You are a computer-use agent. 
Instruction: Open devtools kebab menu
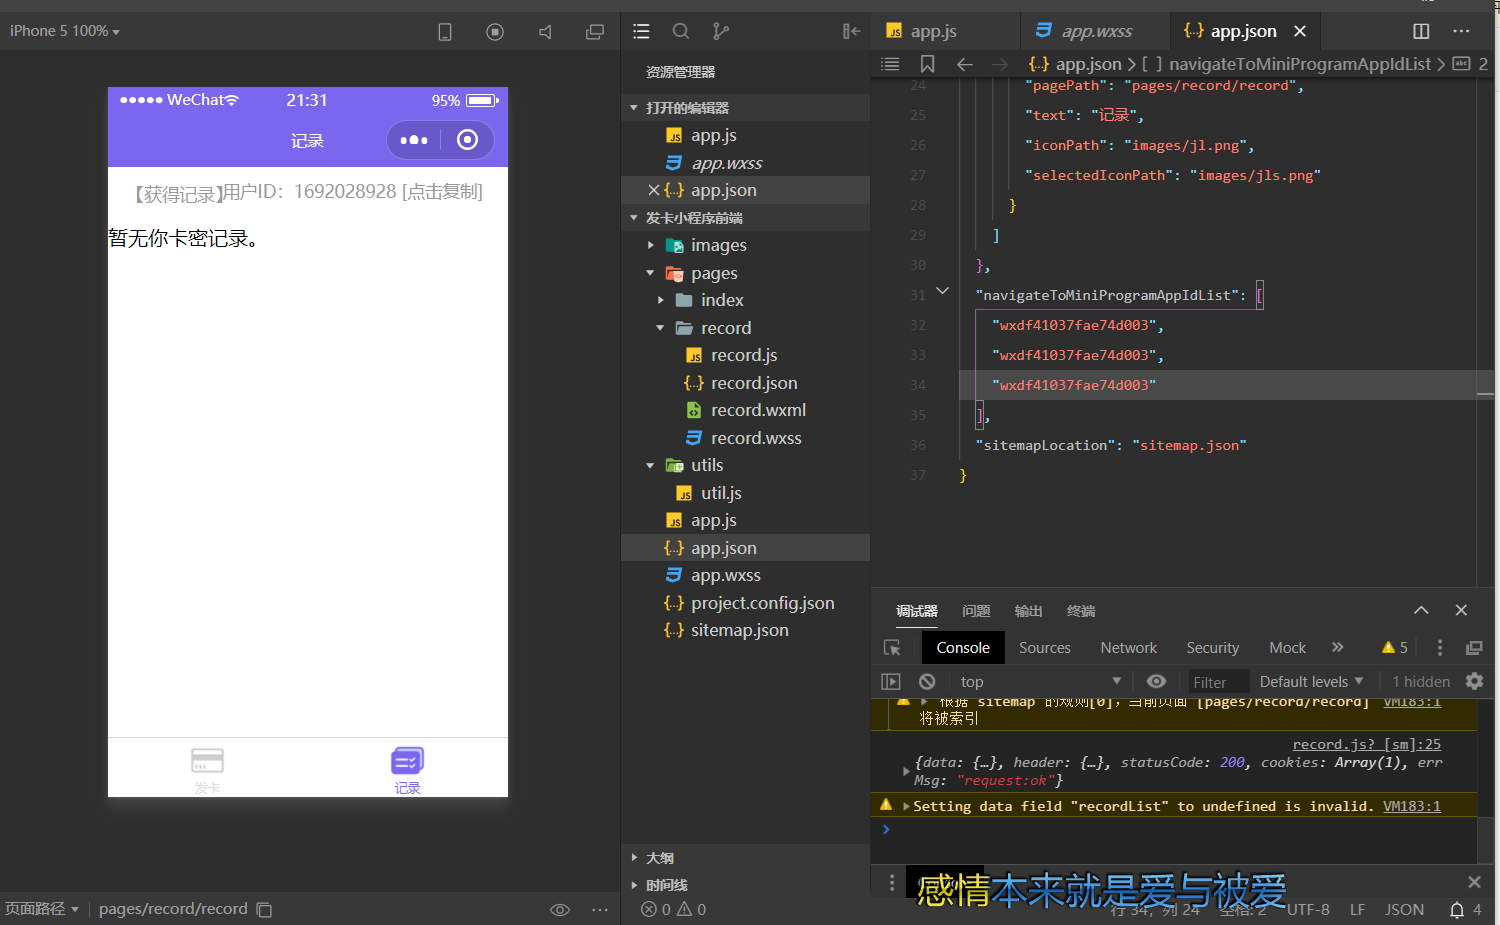1440,648
